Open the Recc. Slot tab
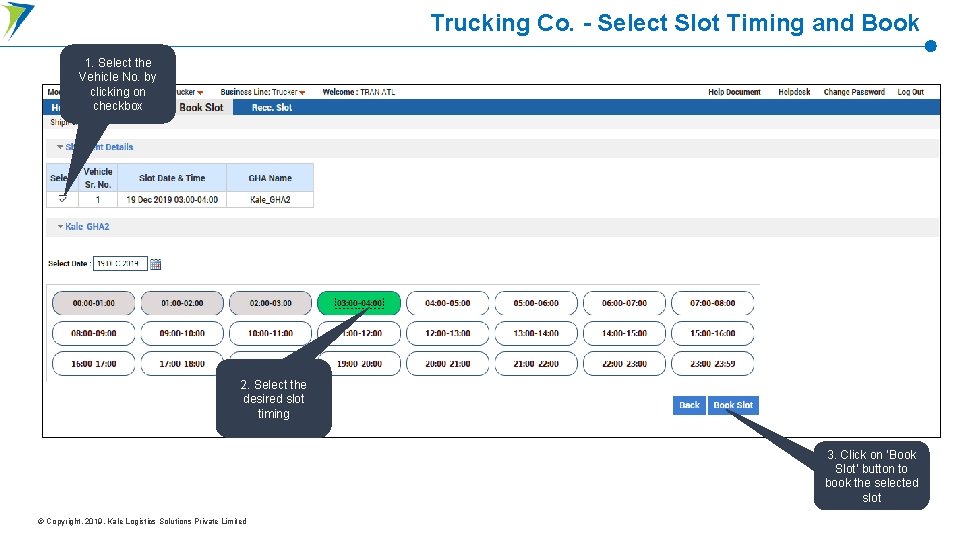Screen dimensions: 960x540 click(272, 107)
